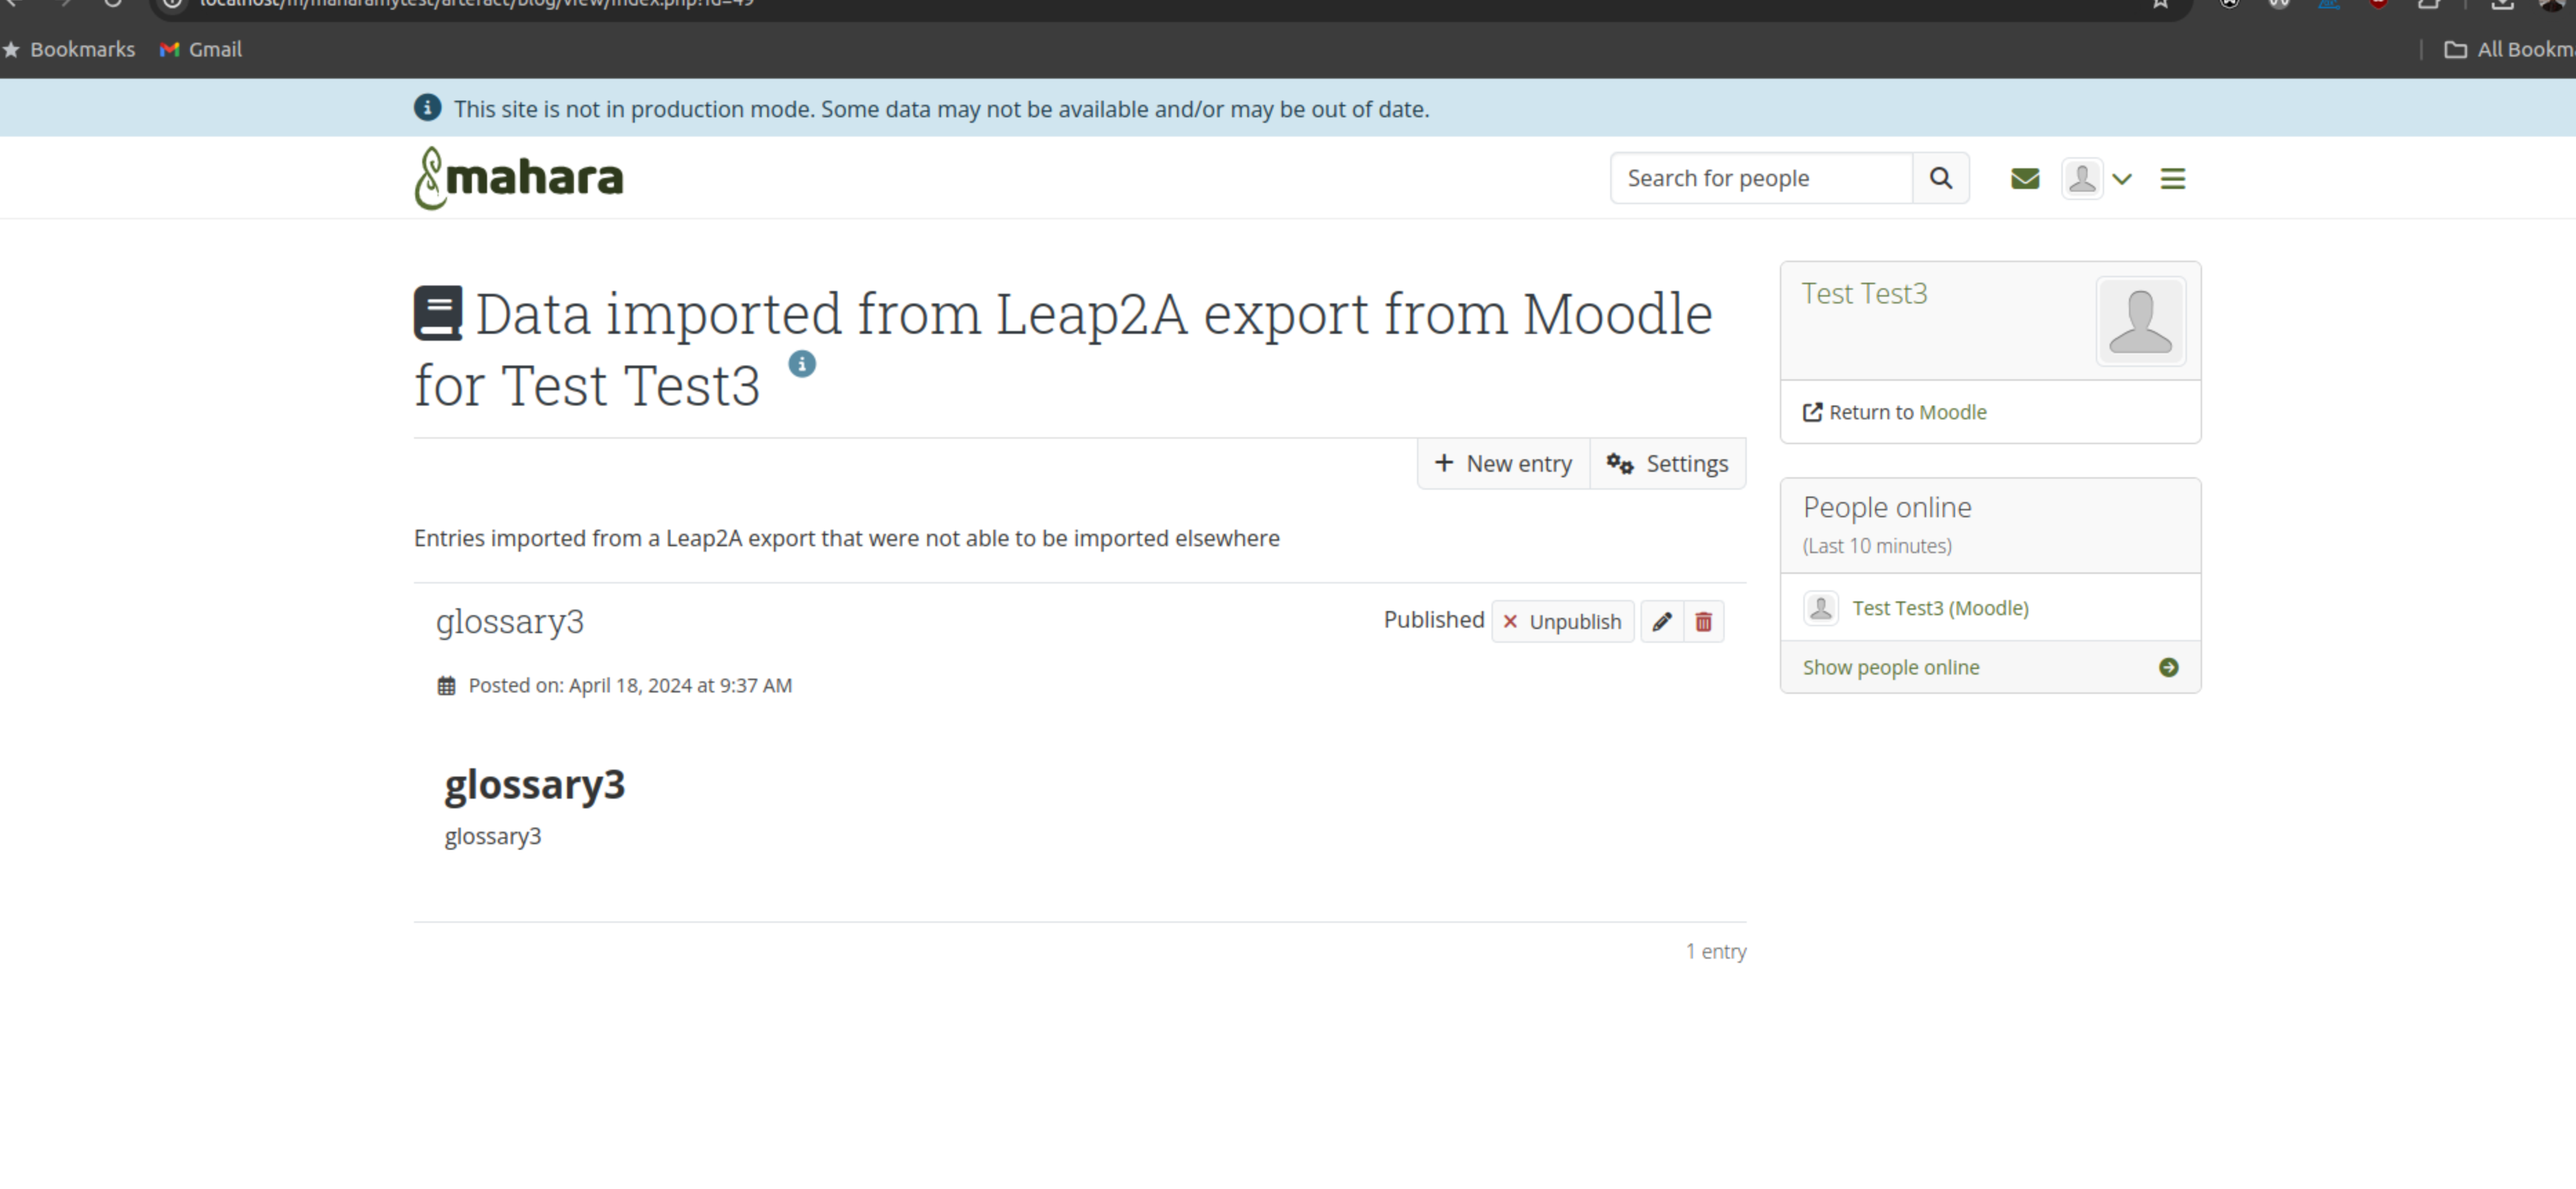2576x1189 pixels.
Task: Click the Mahara logo
Action: [x=519, y=178]
